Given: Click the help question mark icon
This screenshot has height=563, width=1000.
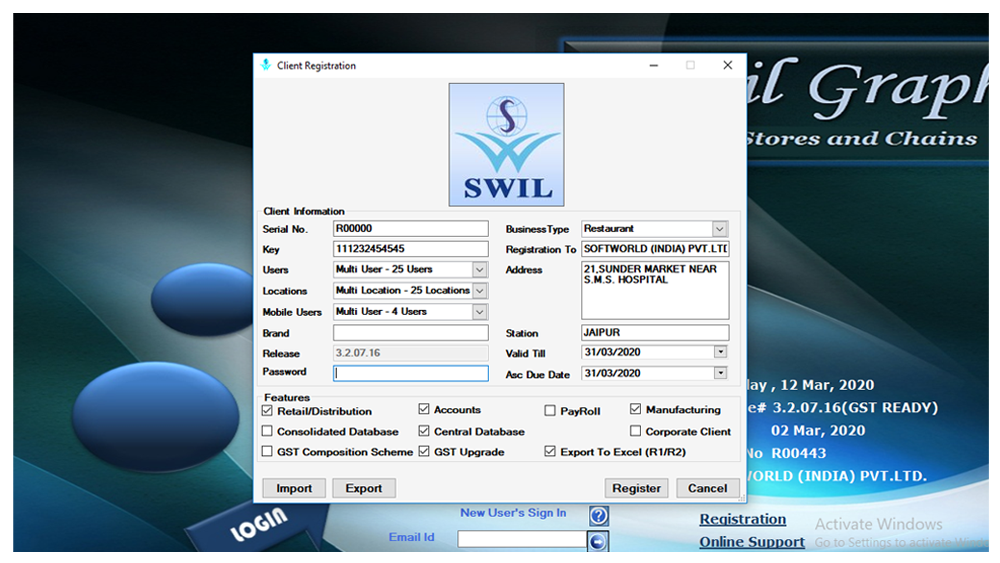Looking at the screenshot, I should (598, 515).
